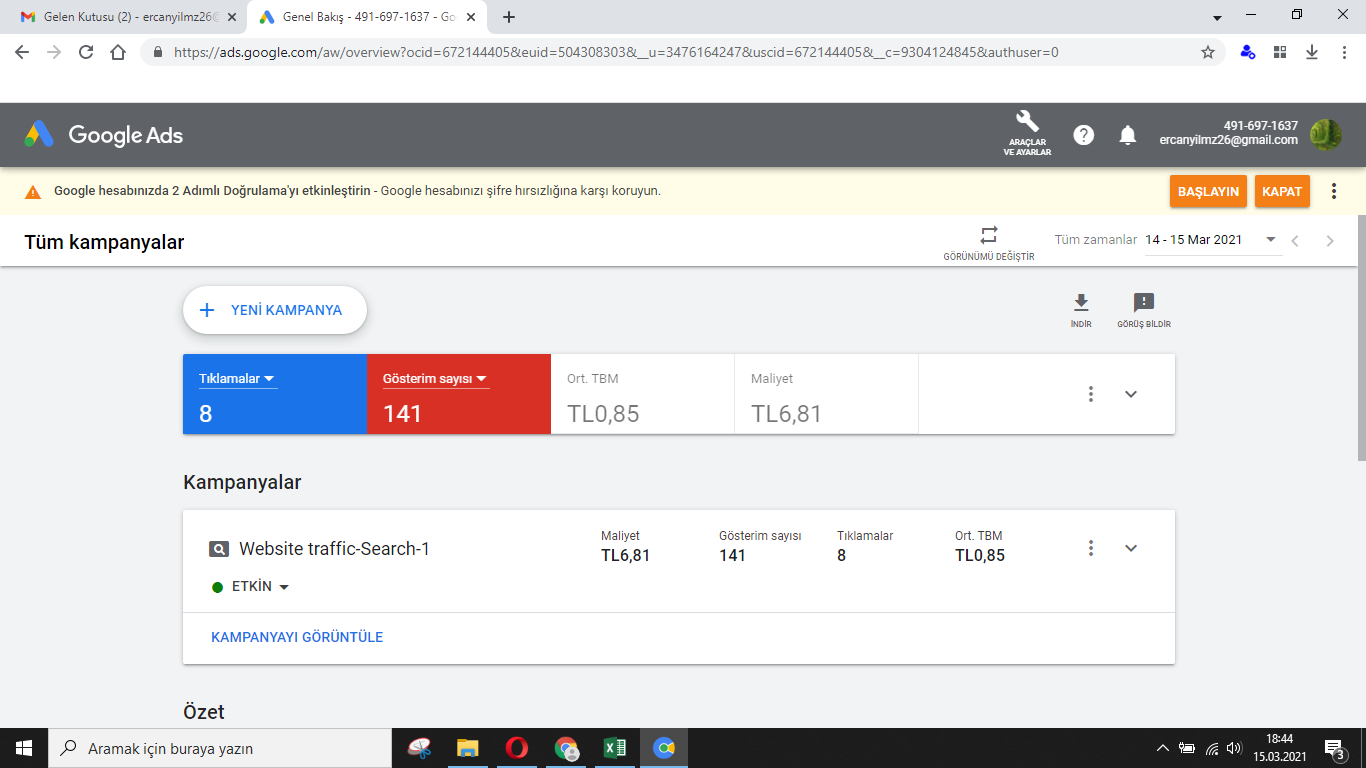
Task: Click the help question mark icon
Action: (1083, 135)
